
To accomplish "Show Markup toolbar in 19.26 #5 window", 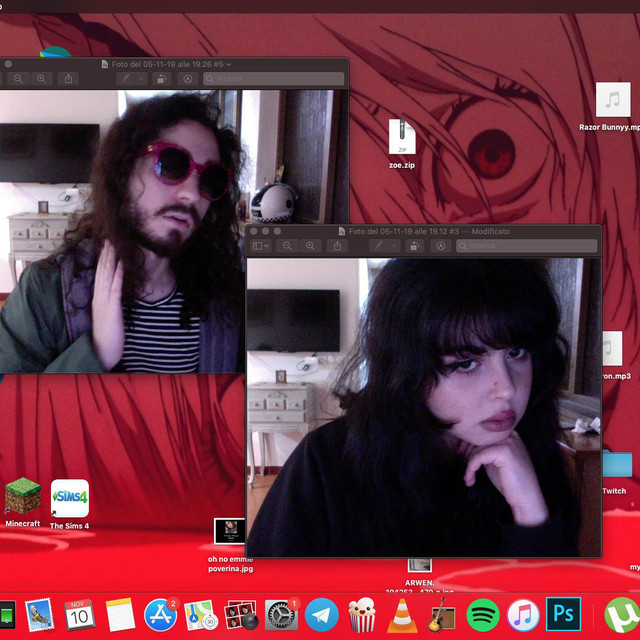I will 188,79.
